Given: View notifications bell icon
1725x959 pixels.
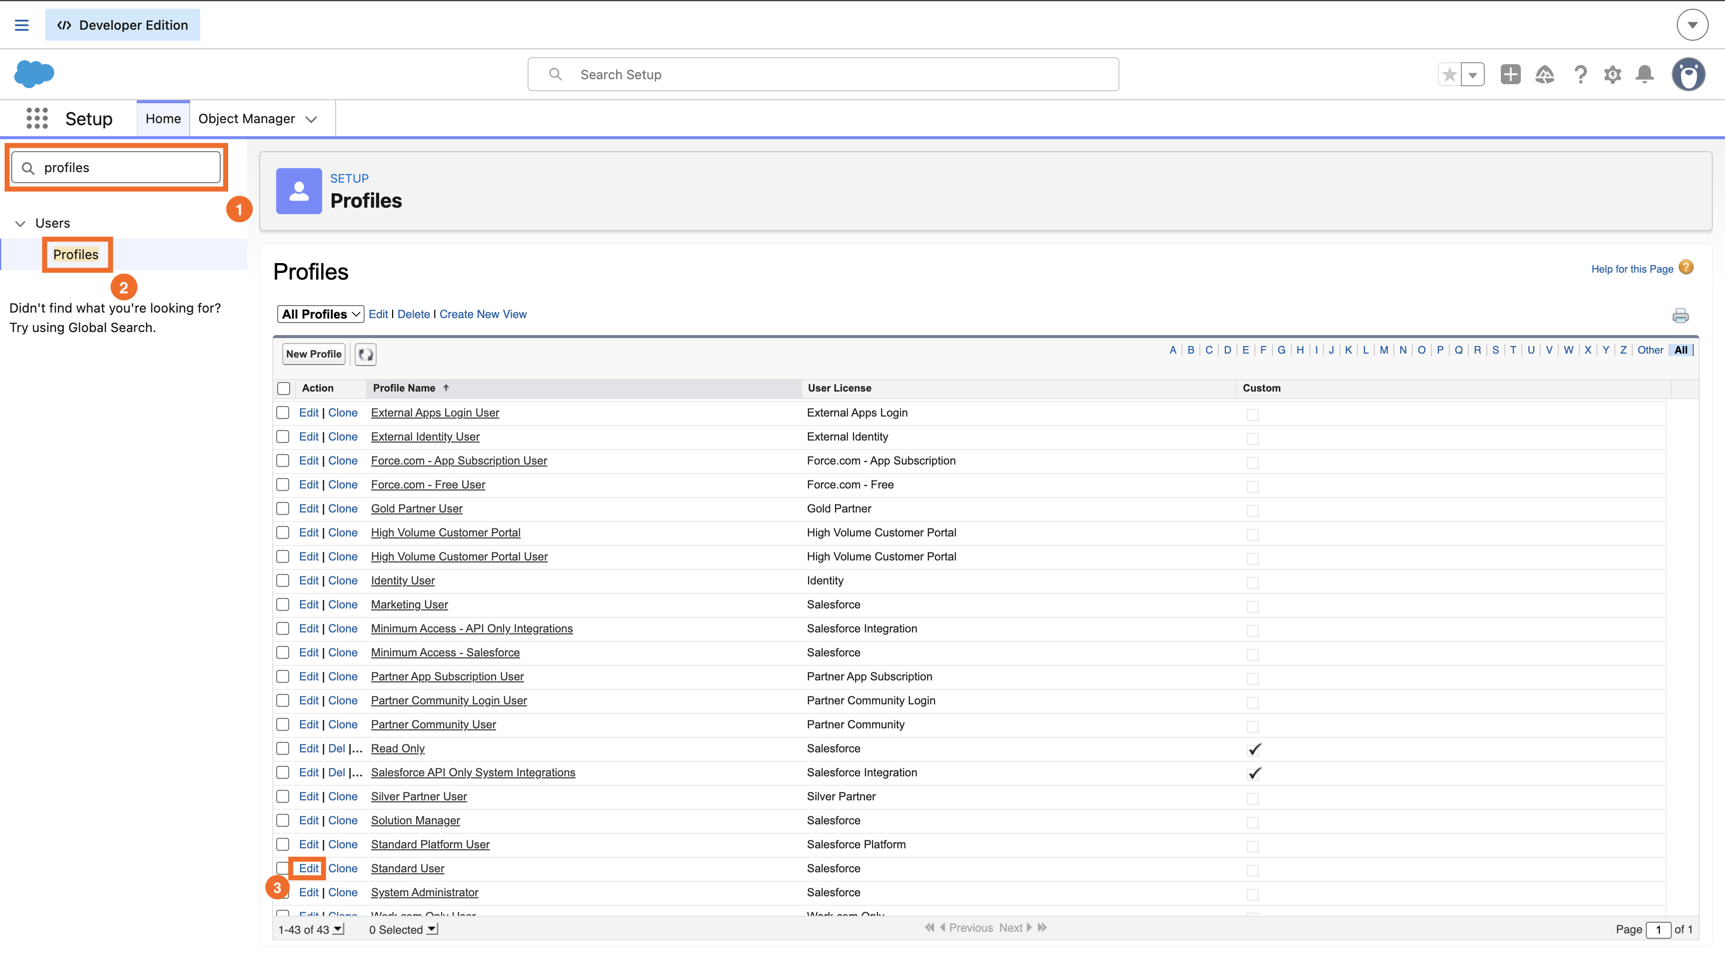Looking at the screenshot, I should pos(1645,74).
